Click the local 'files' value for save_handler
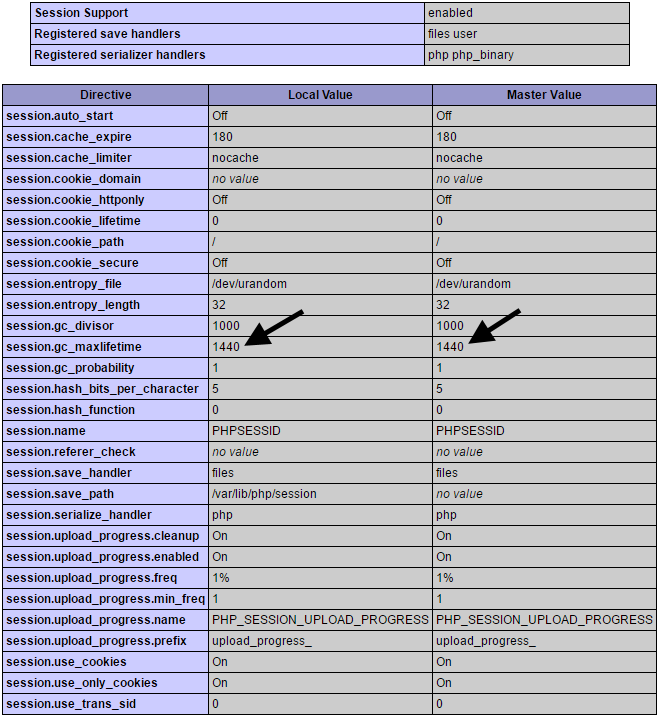The image size is (662, 718). pyautogui.click(x=223, y=473)
